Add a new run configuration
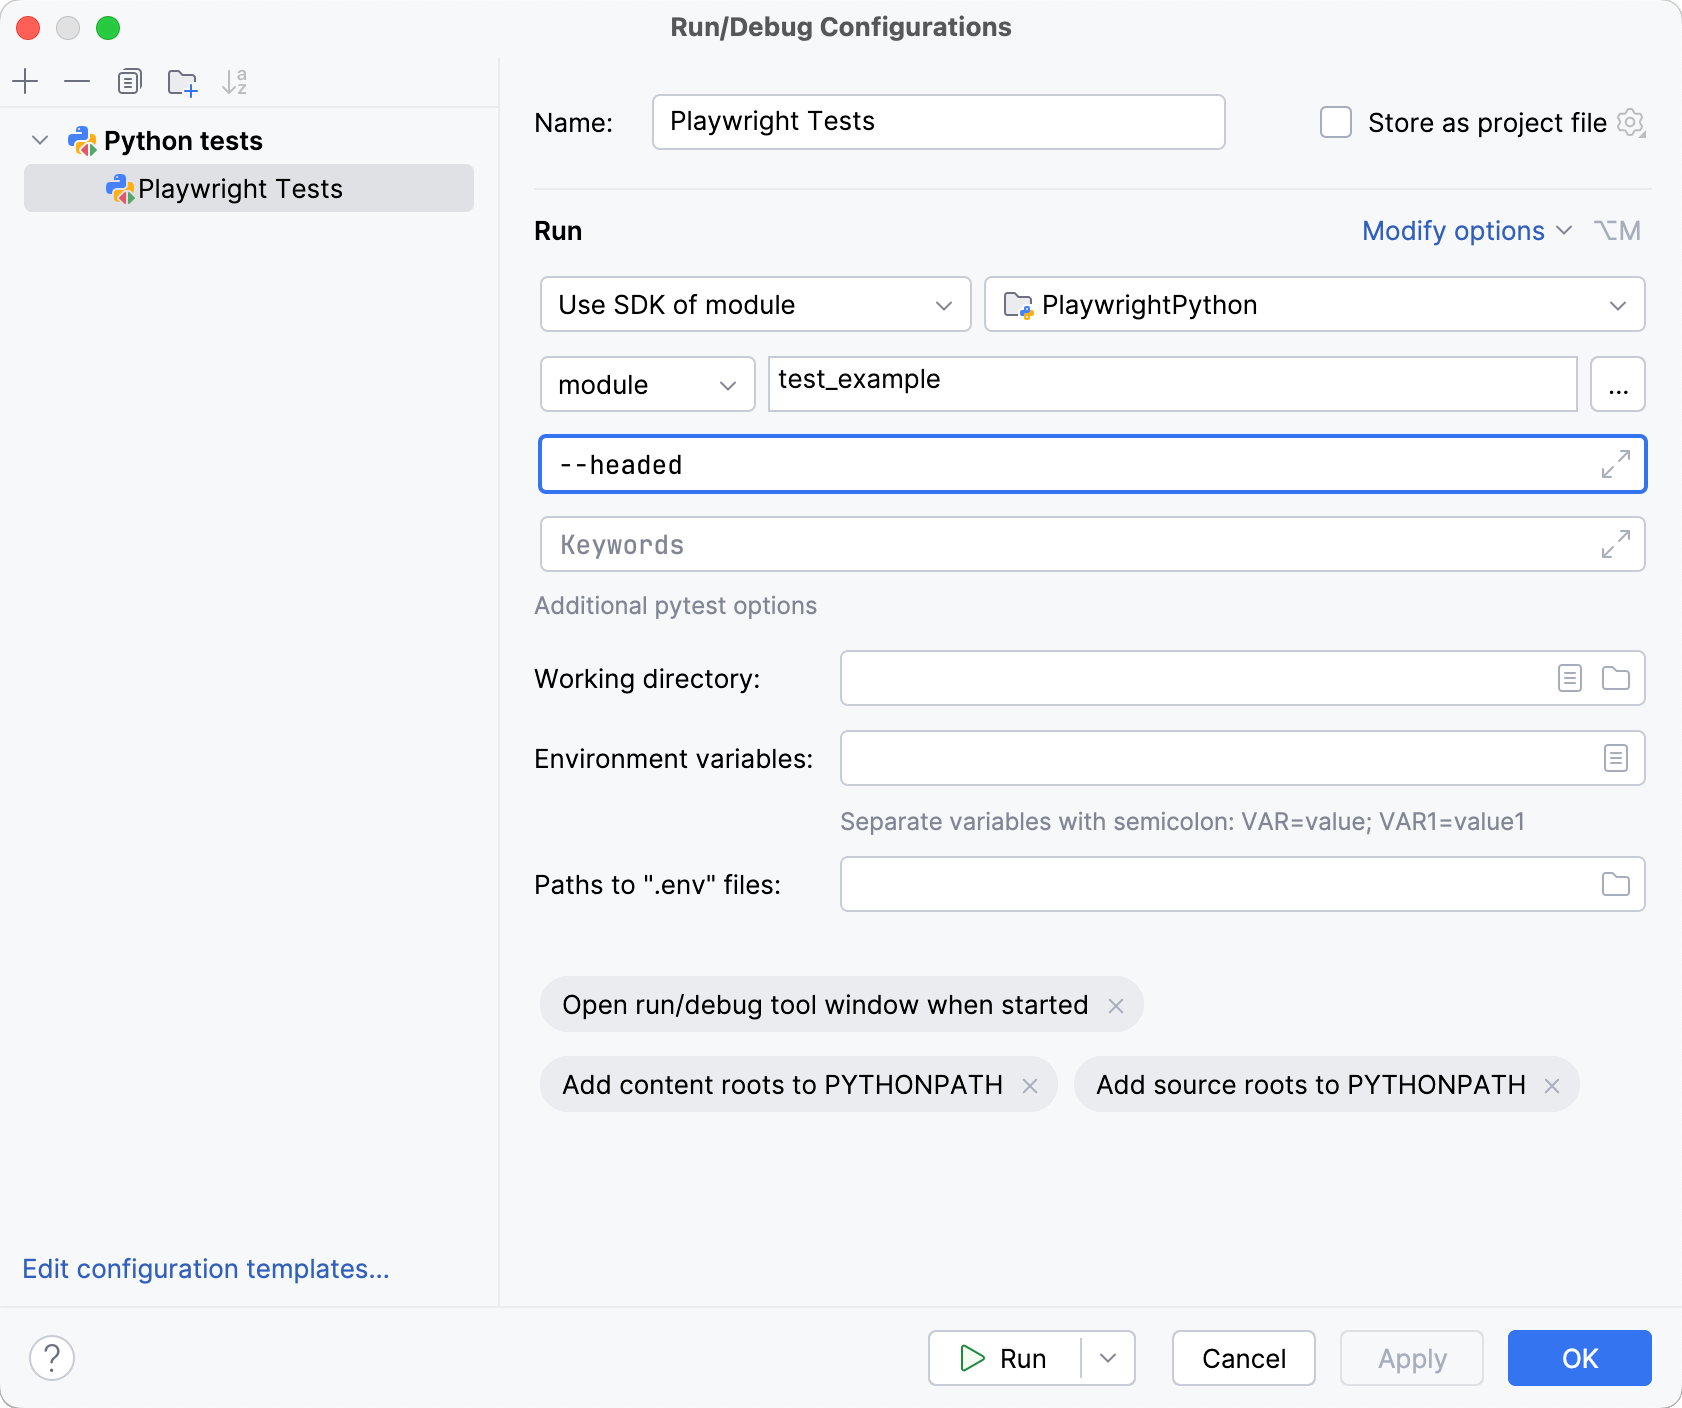Image resolution: width=1682 pixels, height=1408 pixels. click(x=25, y=81)
